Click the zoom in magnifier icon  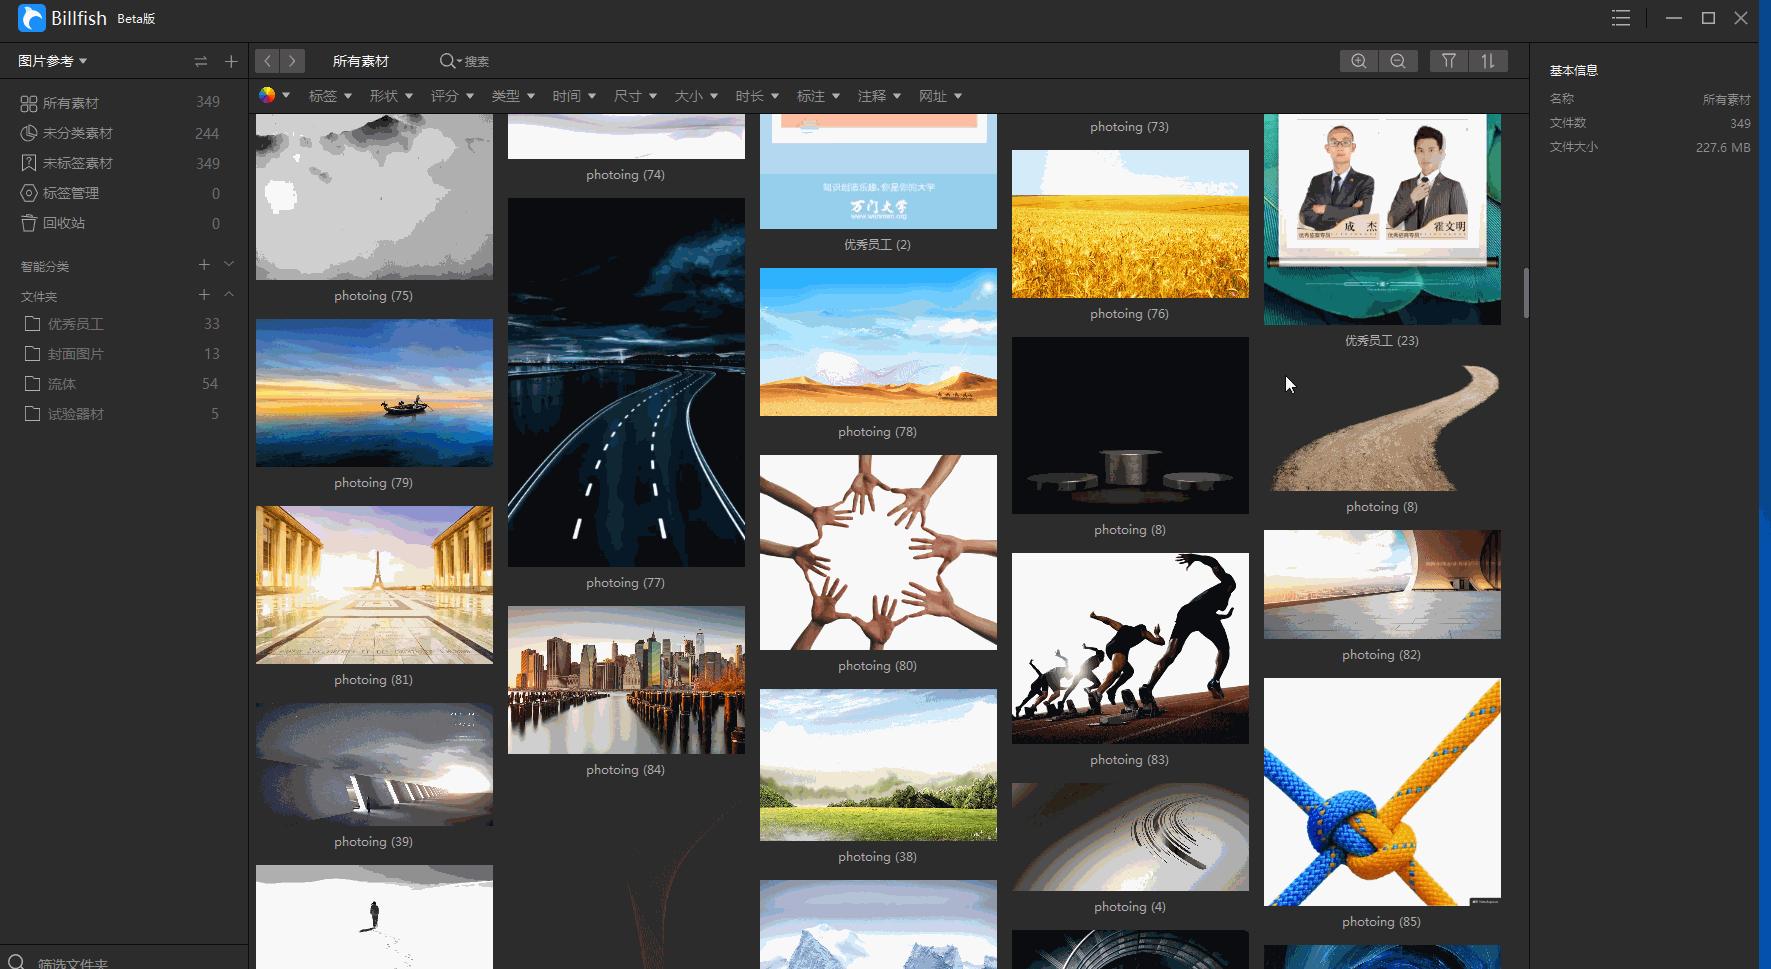click(1358, 61)
